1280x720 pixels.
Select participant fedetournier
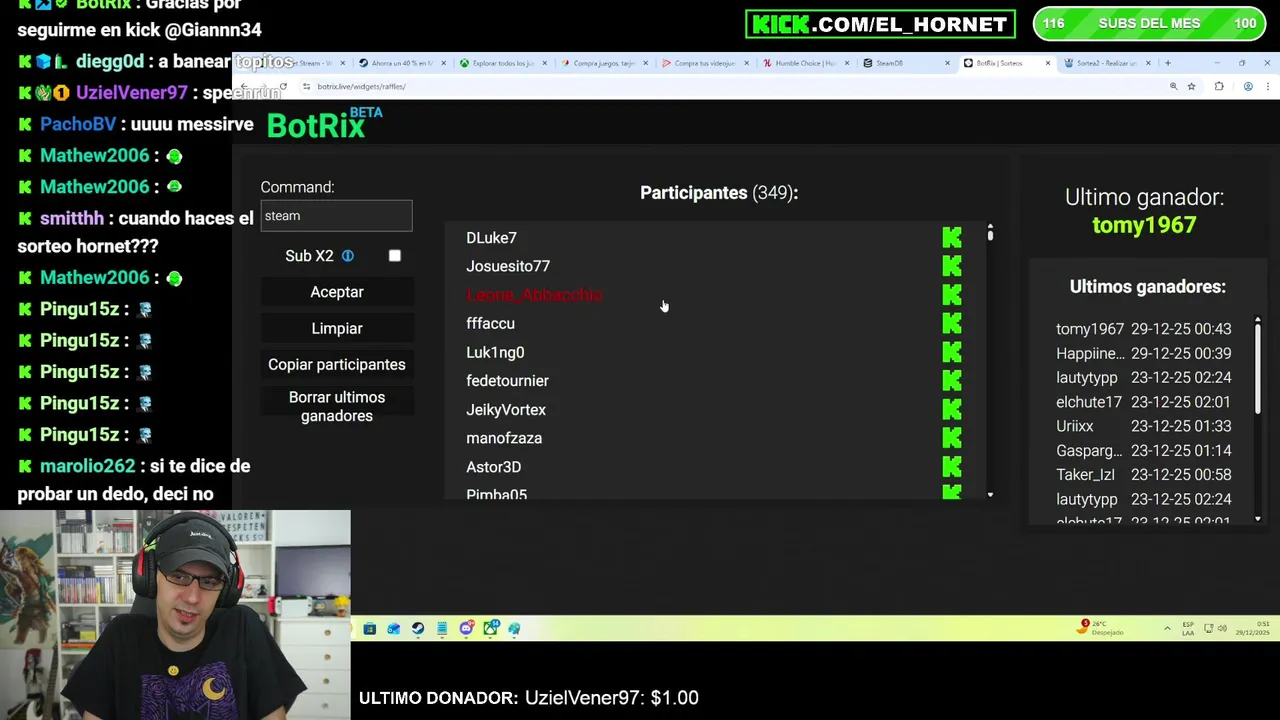tap(507, 381)
